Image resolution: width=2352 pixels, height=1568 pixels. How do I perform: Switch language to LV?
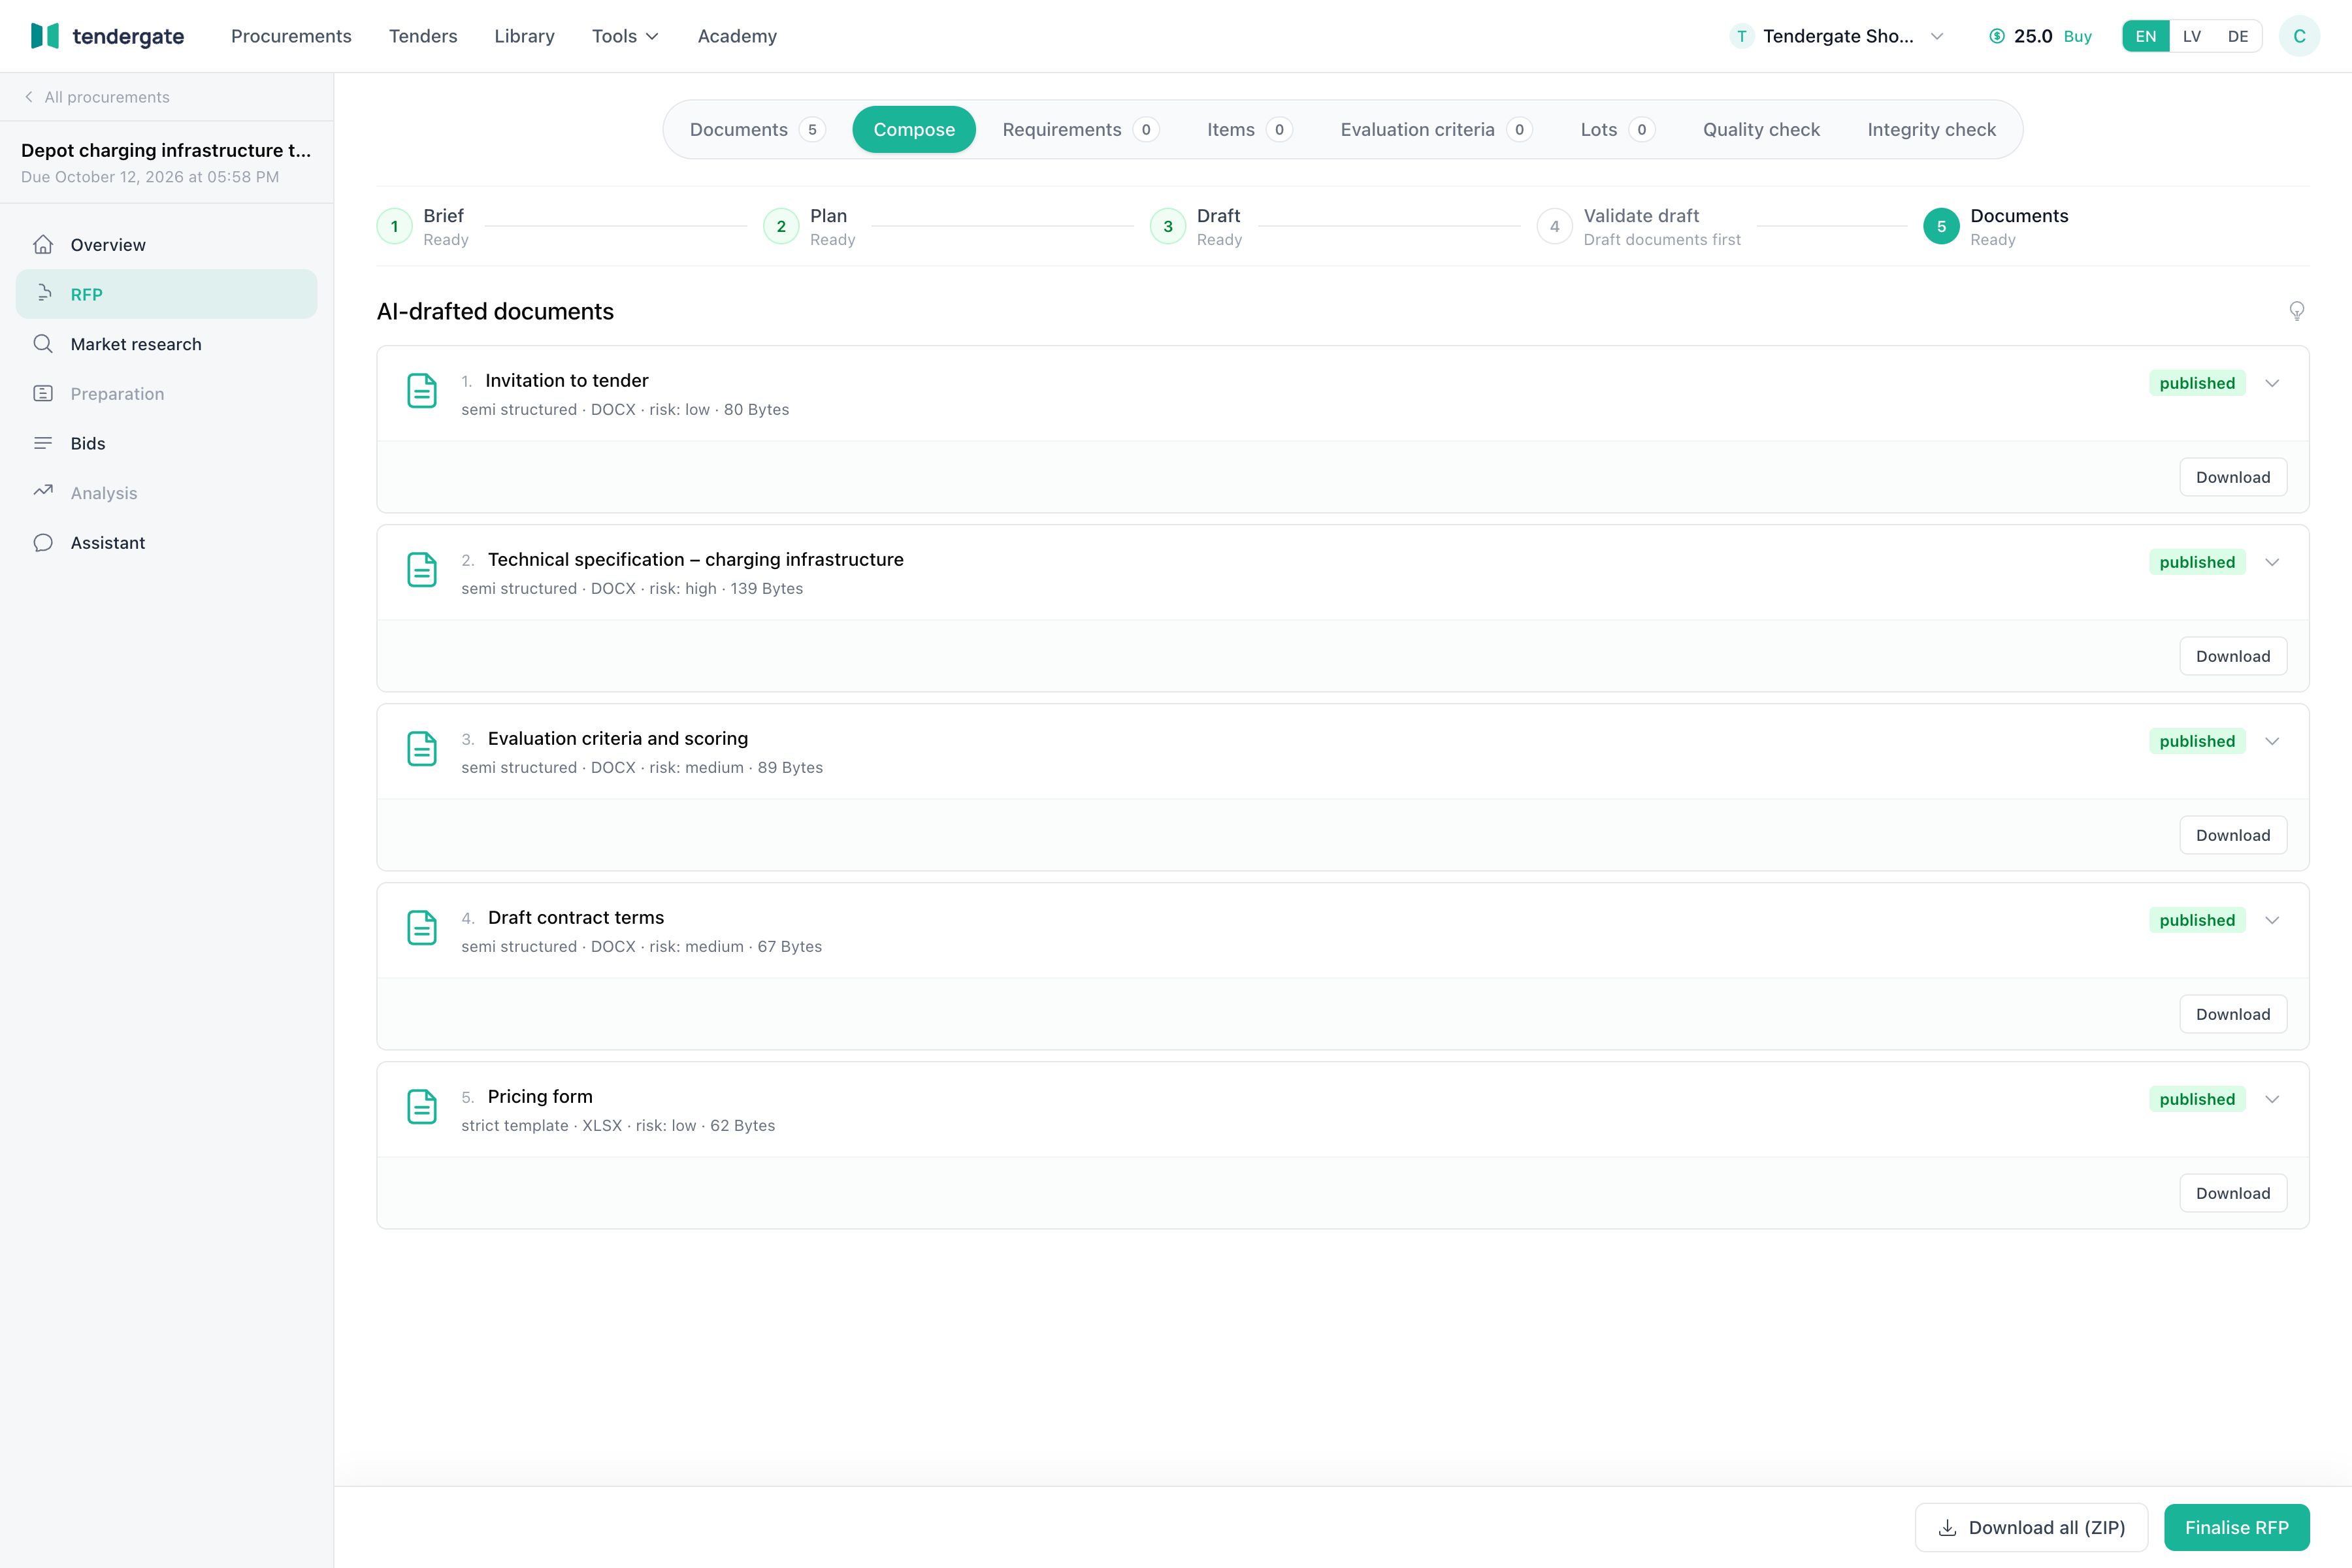(x=2192, y=36)
